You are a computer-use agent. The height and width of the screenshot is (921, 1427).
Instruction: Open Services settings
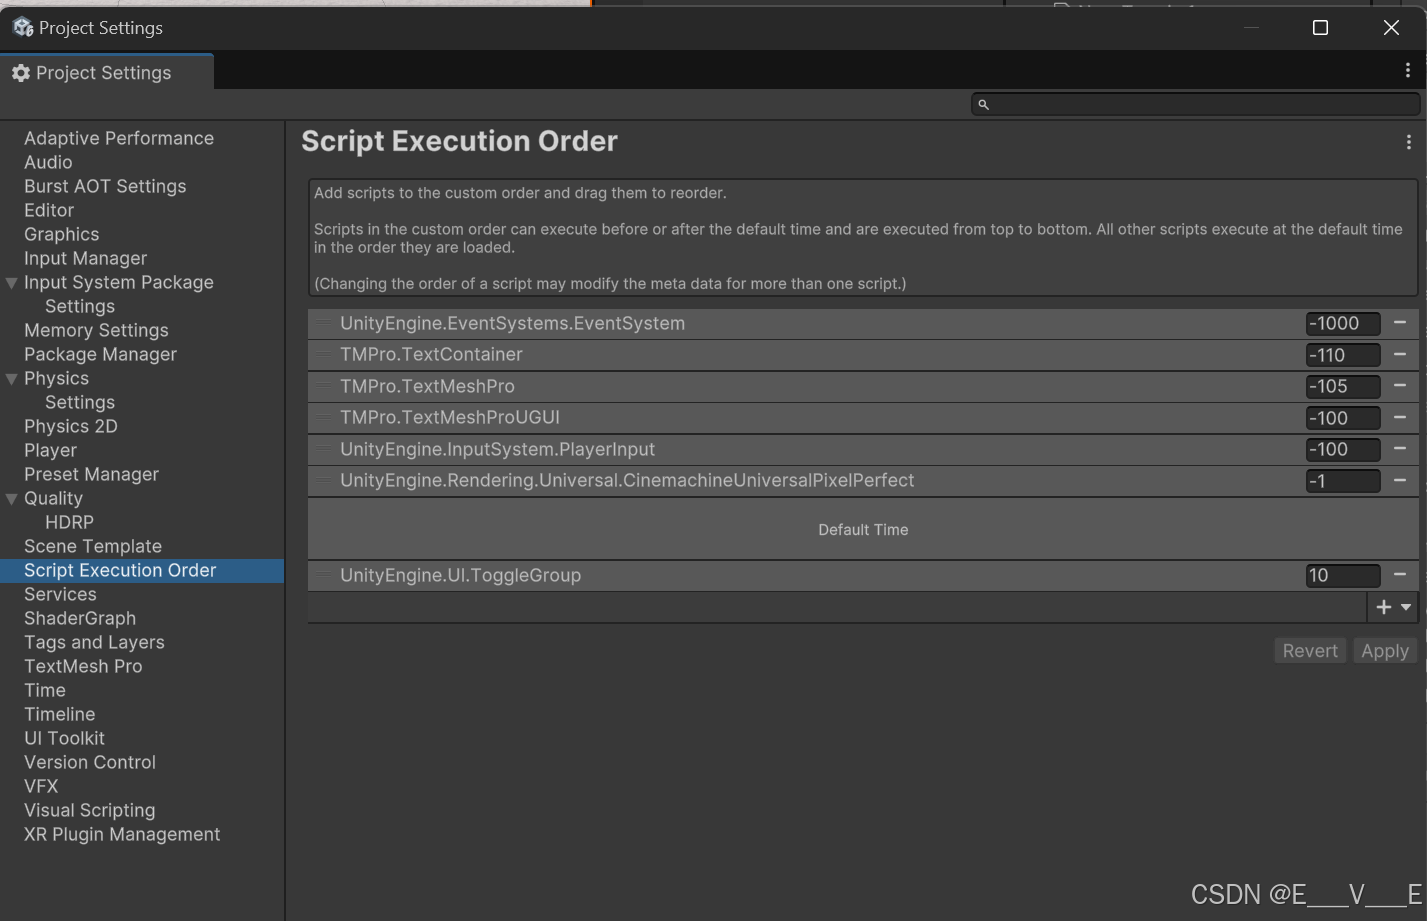[60, 594]
